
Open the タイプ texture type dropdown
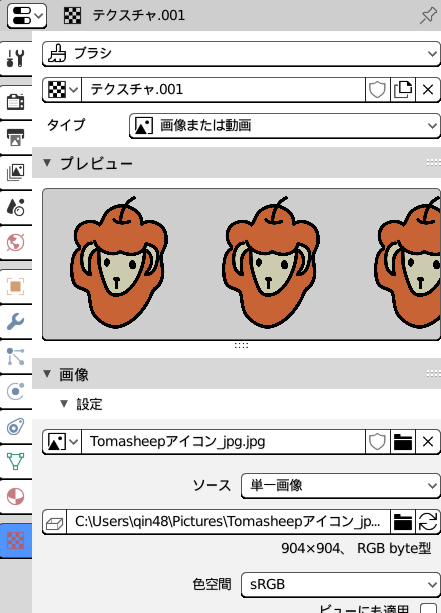coord(285,126)
